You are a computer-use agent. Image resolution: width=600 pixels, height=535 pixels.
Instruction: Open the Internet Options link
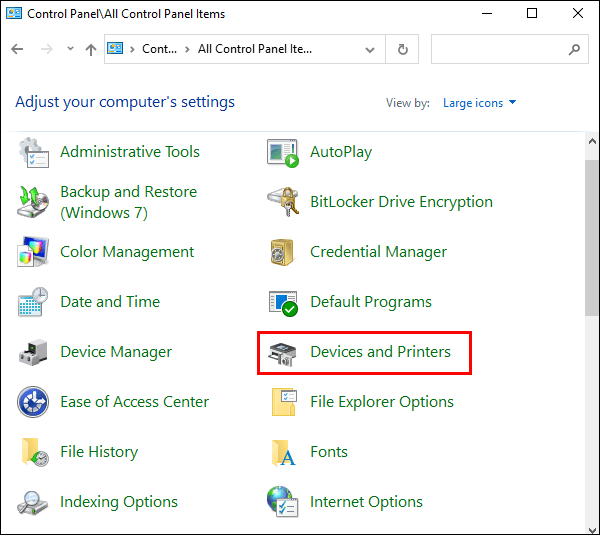tap(366, 502)
